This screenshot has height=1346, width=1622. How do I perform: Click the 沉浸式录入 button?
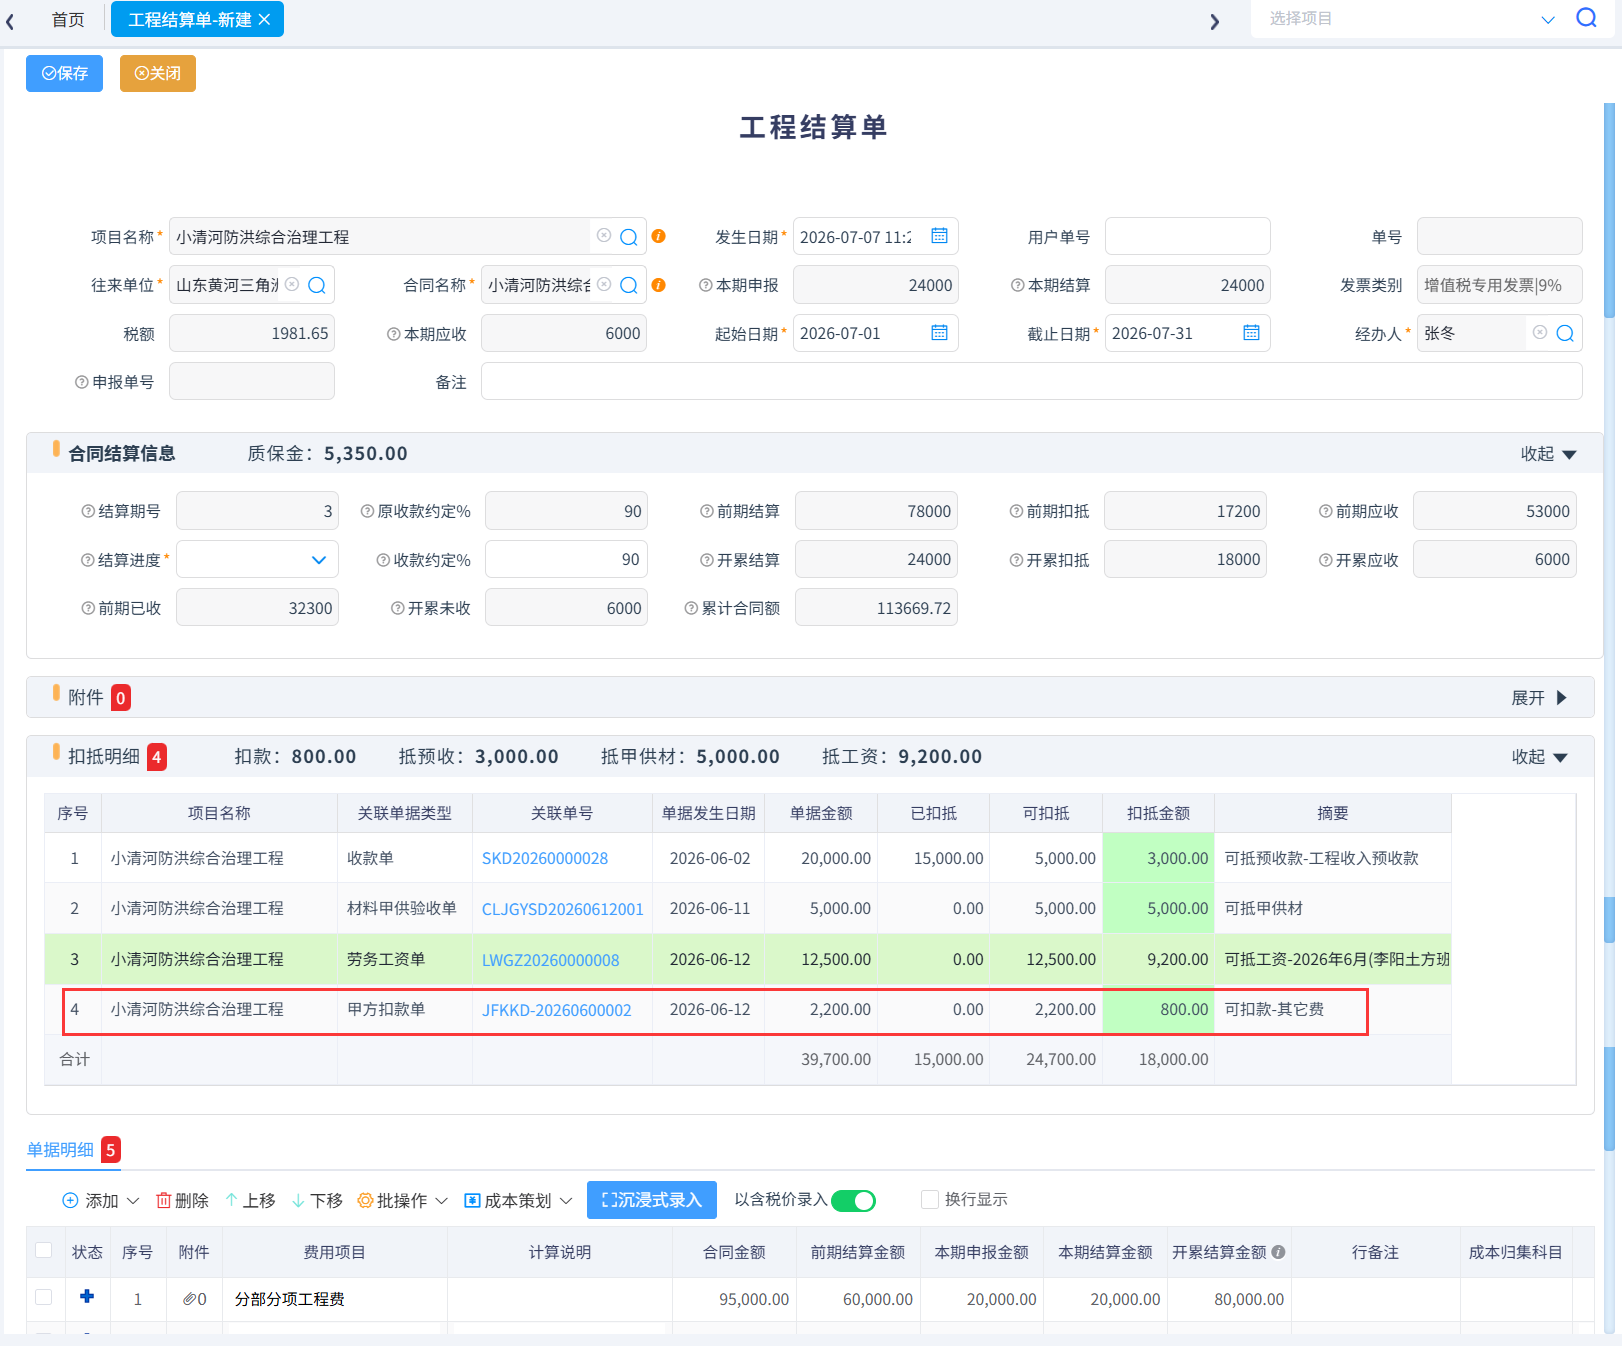[652, 1200]
